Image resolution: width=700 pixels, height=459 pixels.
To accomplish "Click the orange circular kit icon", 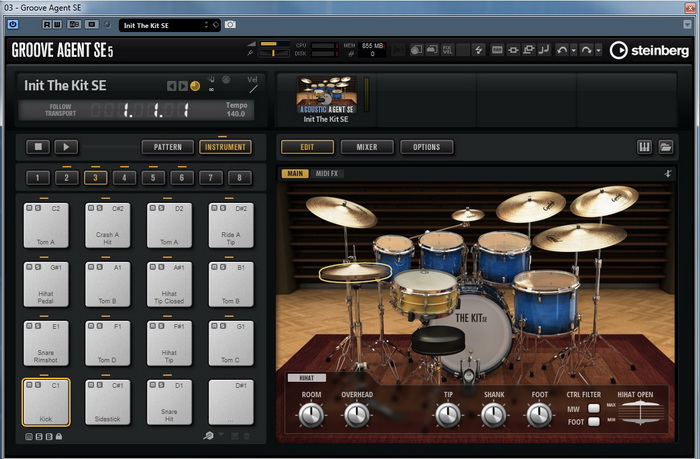I will 195,86.
